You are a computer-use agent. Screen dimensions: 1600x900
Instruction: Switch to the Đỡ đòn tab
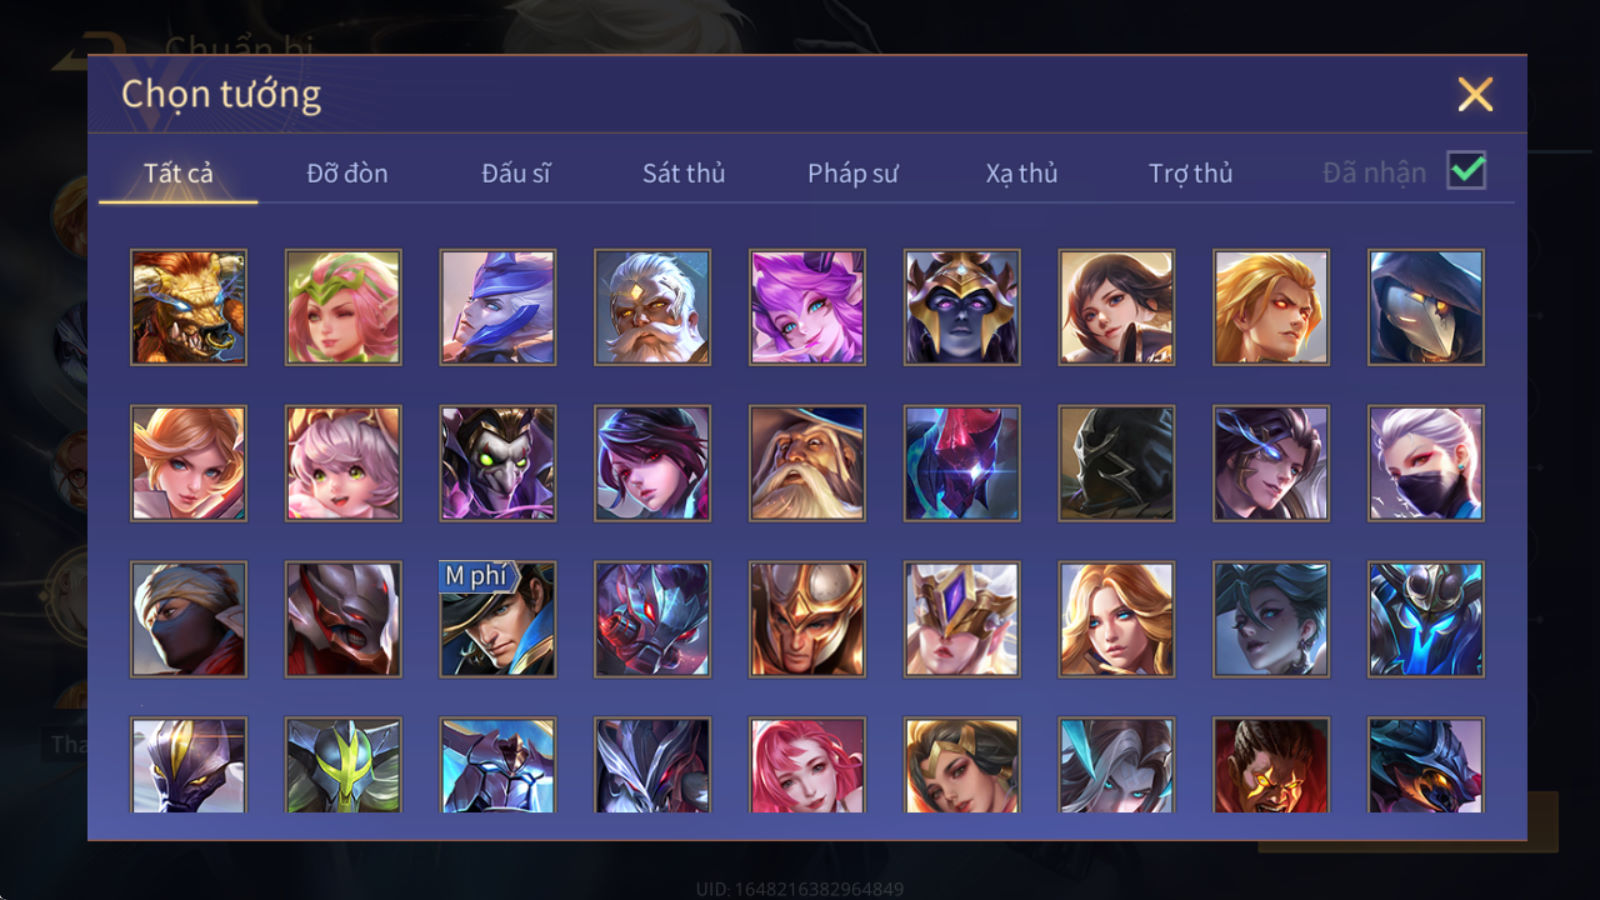point(347,173)
